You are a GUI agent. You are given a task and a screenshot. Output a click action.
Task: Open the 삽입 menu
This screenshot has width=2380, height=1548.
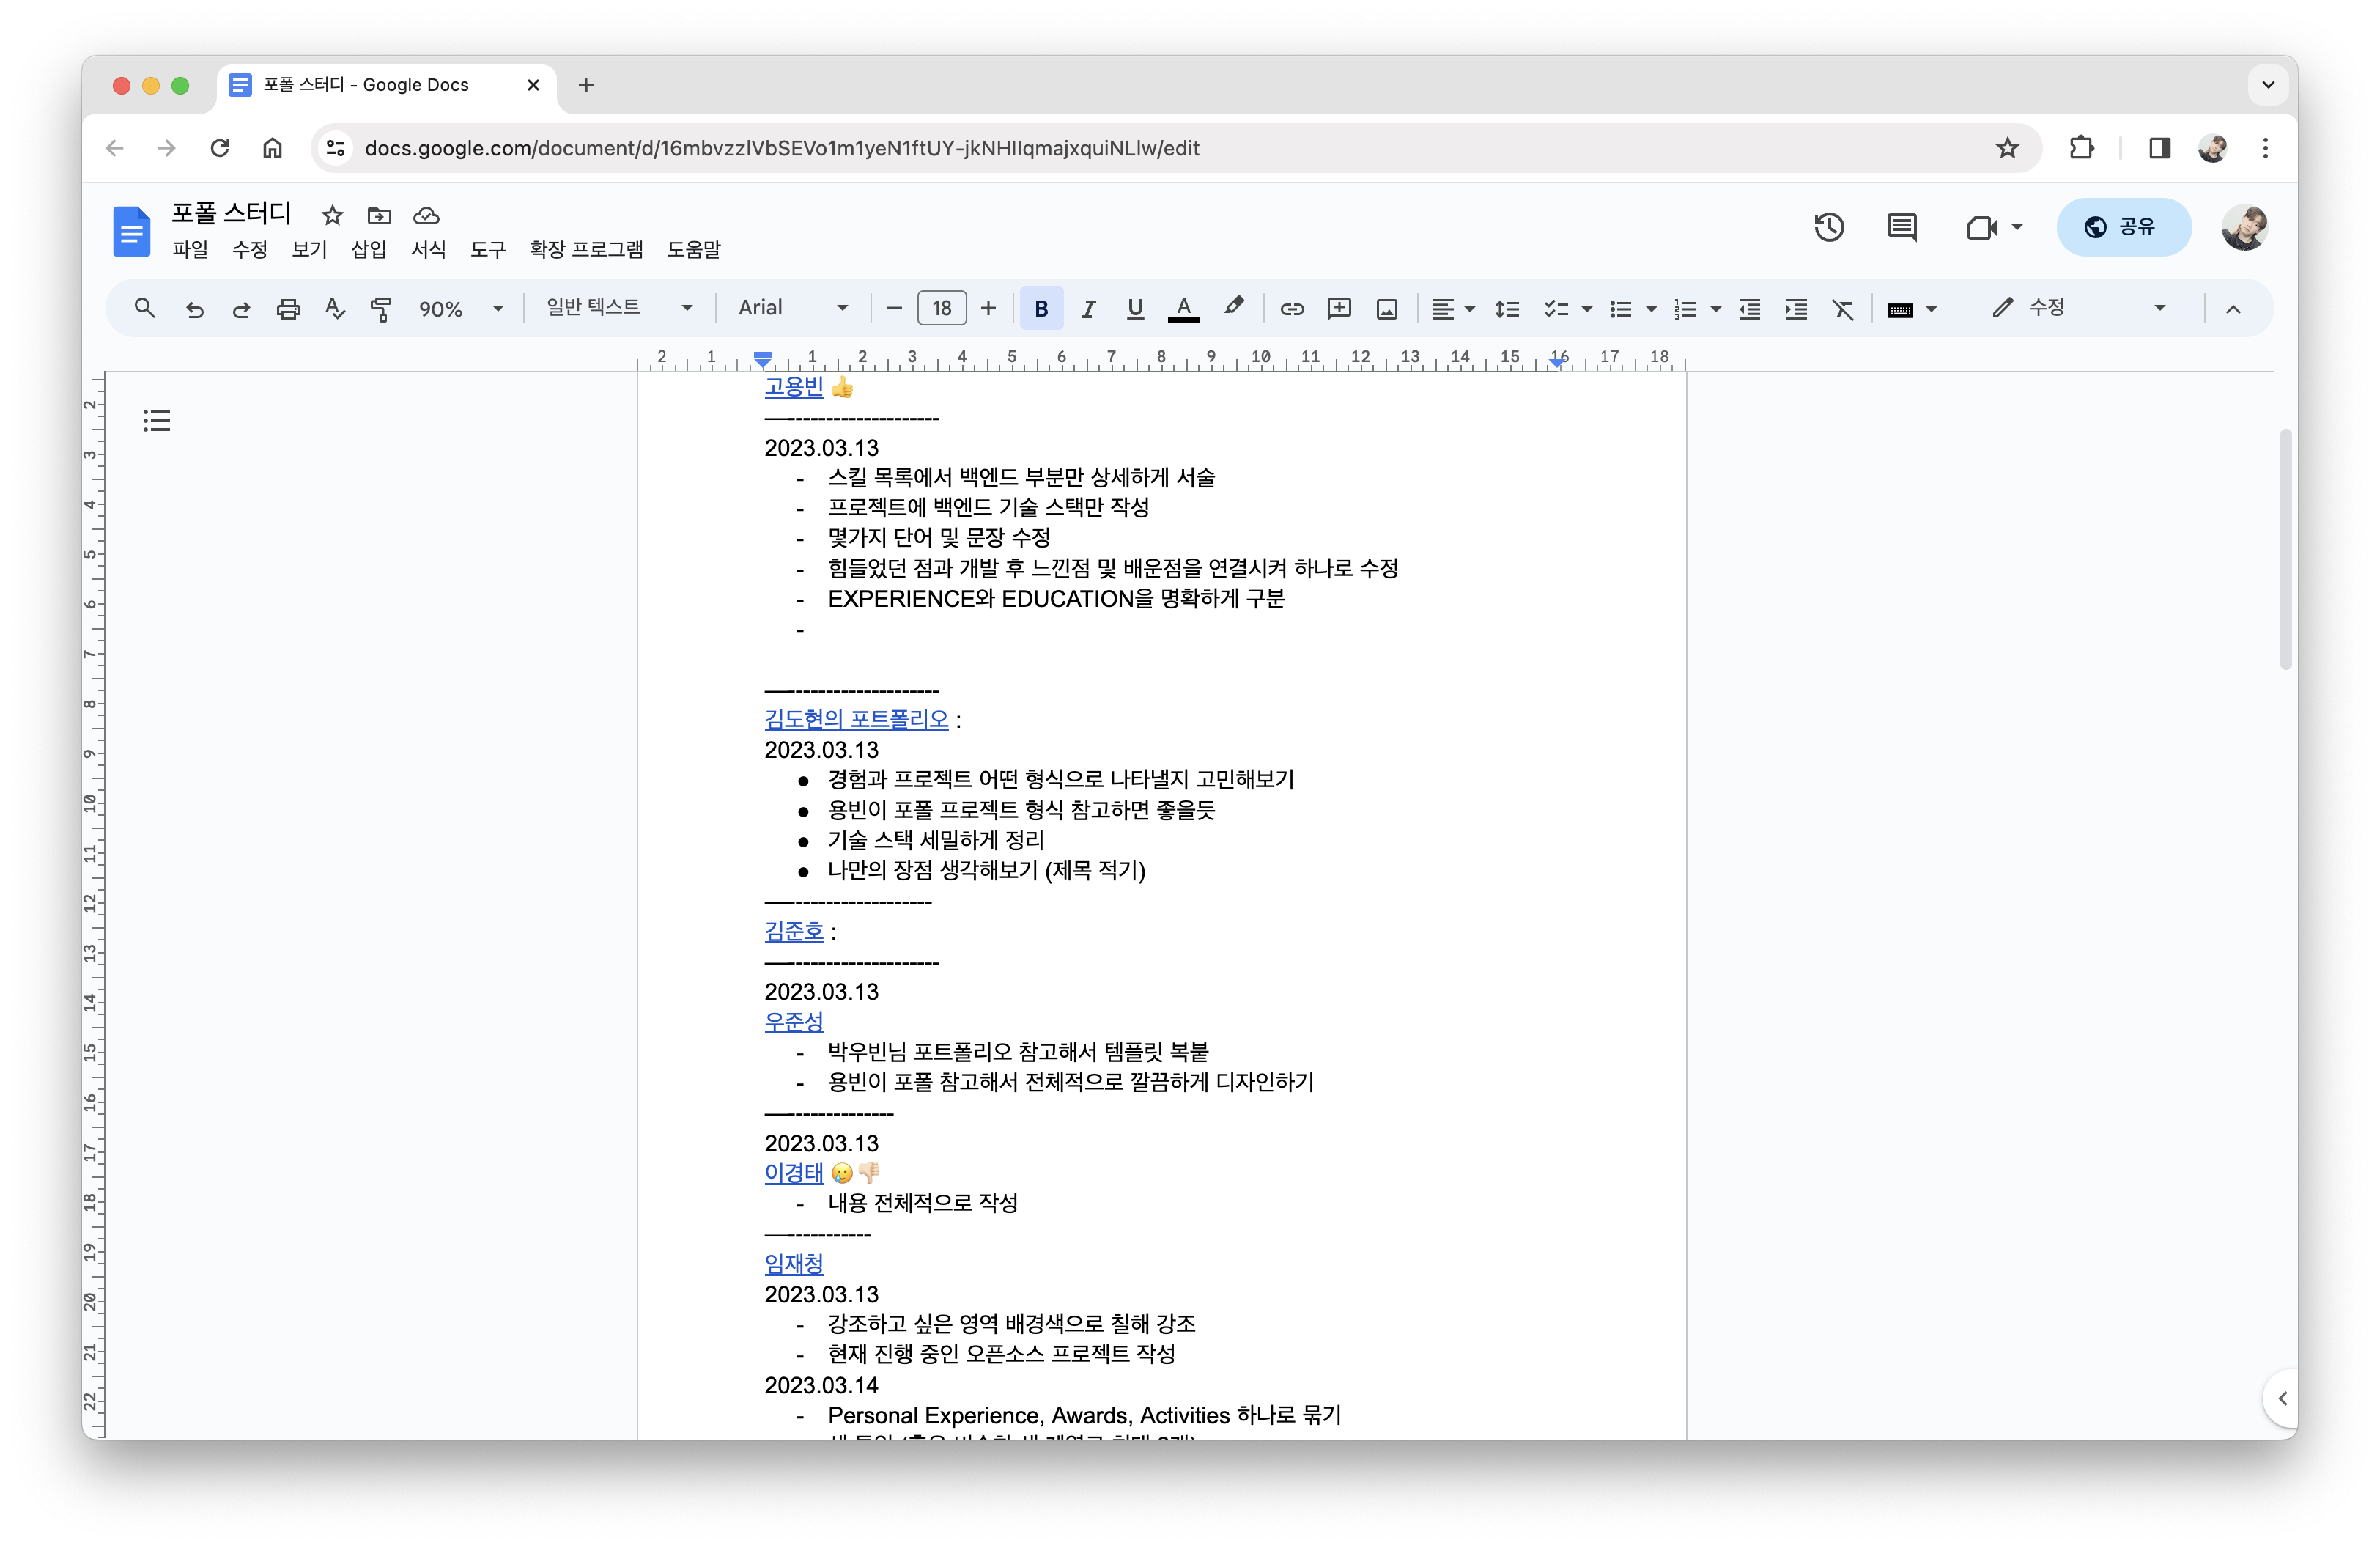(368, 249)
